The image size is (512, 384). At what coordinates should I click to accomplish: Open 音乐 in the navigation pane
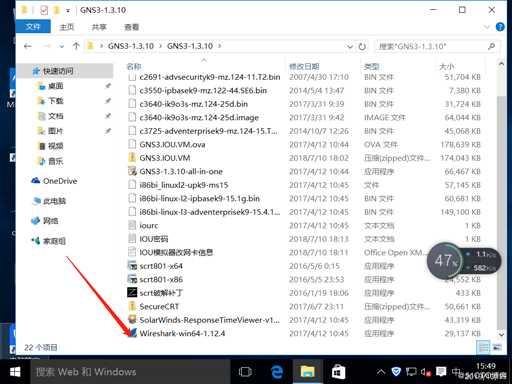[55, 161]
